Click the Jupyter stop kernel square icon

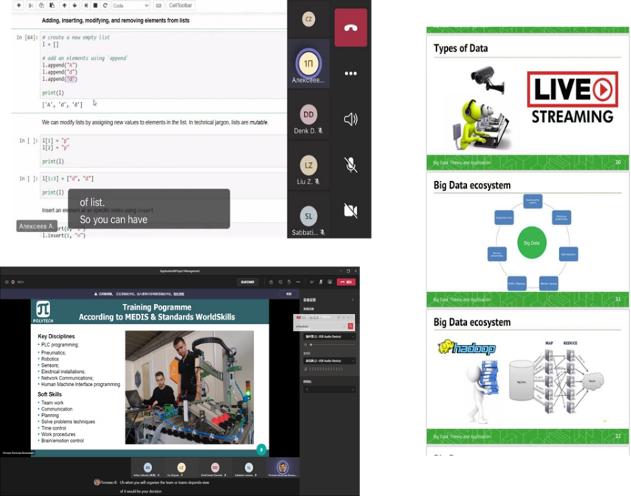click(x=93, y=5)
